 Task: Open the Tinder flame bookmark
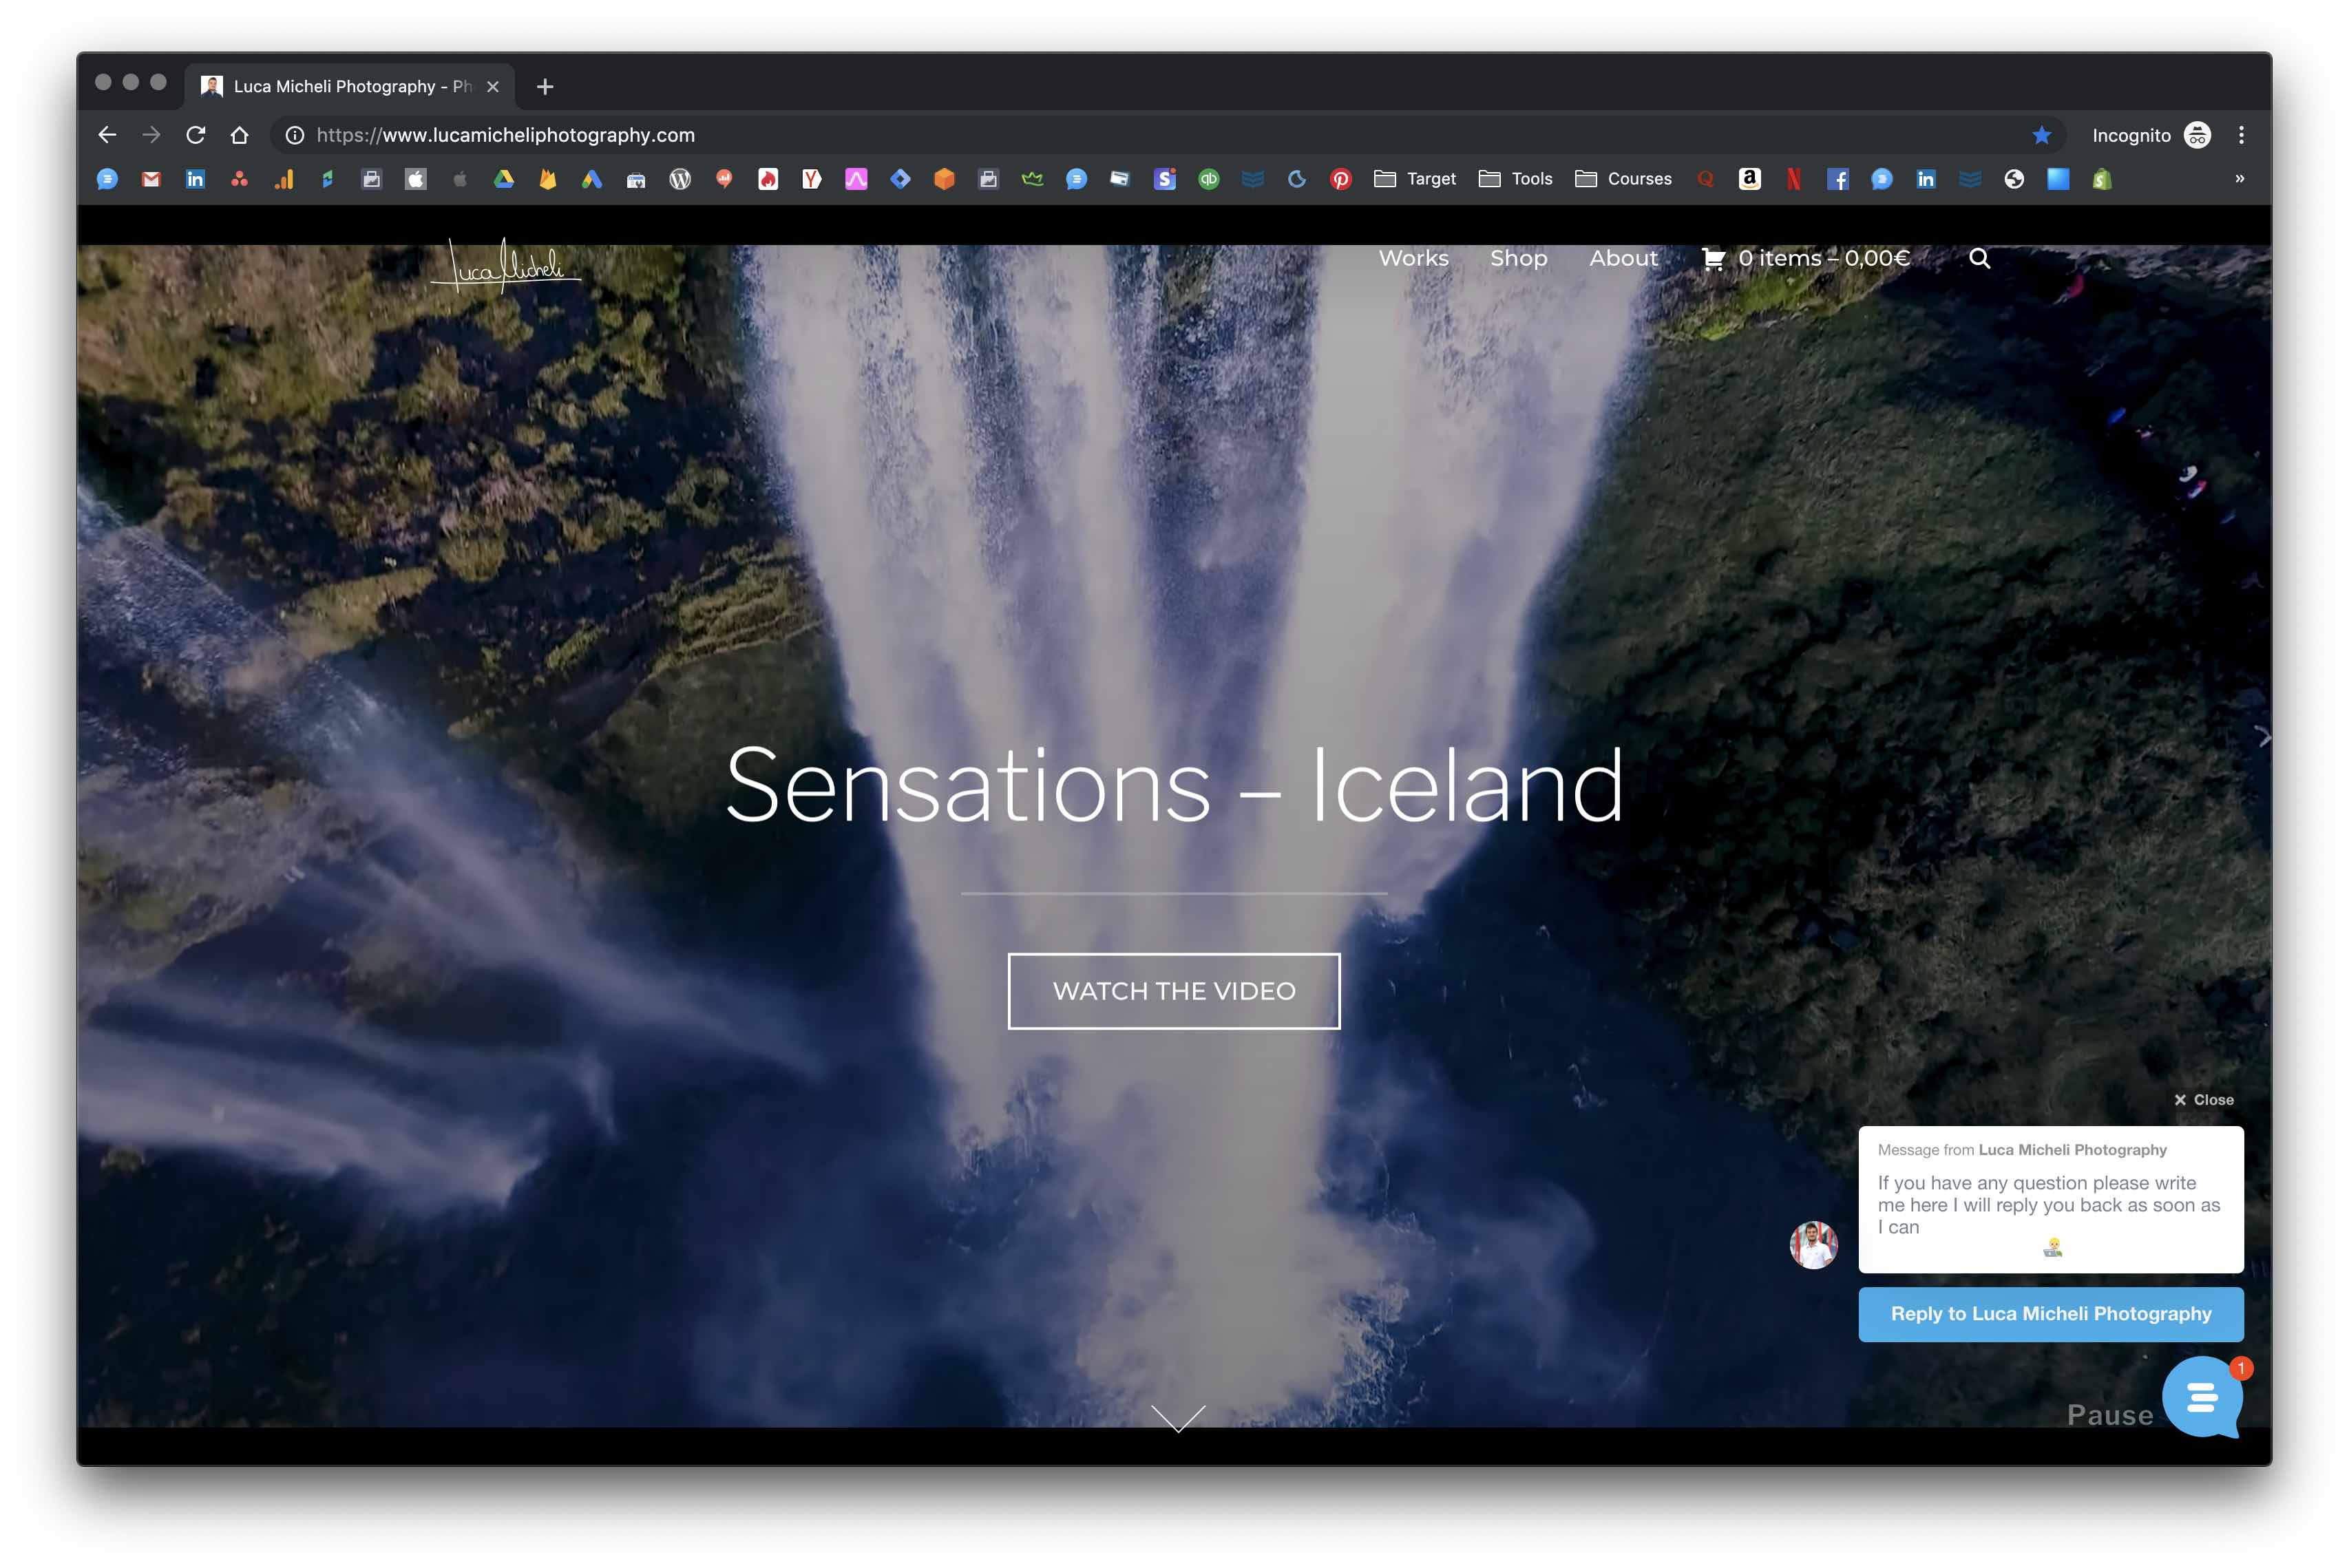768,179
